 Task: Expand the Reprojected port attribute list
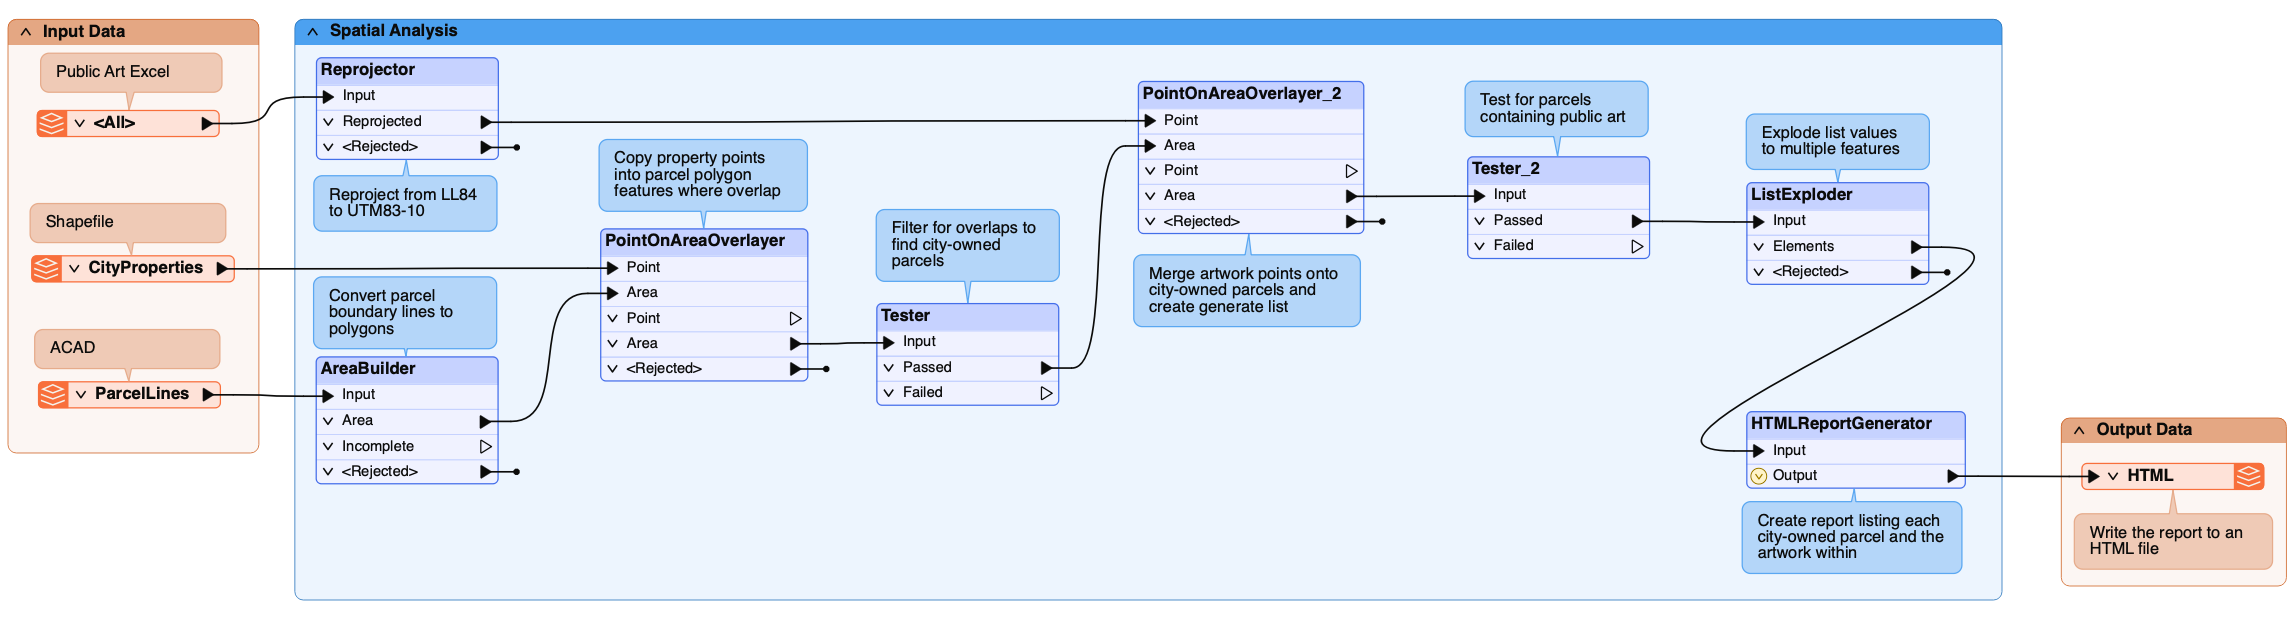click(328, 122)
